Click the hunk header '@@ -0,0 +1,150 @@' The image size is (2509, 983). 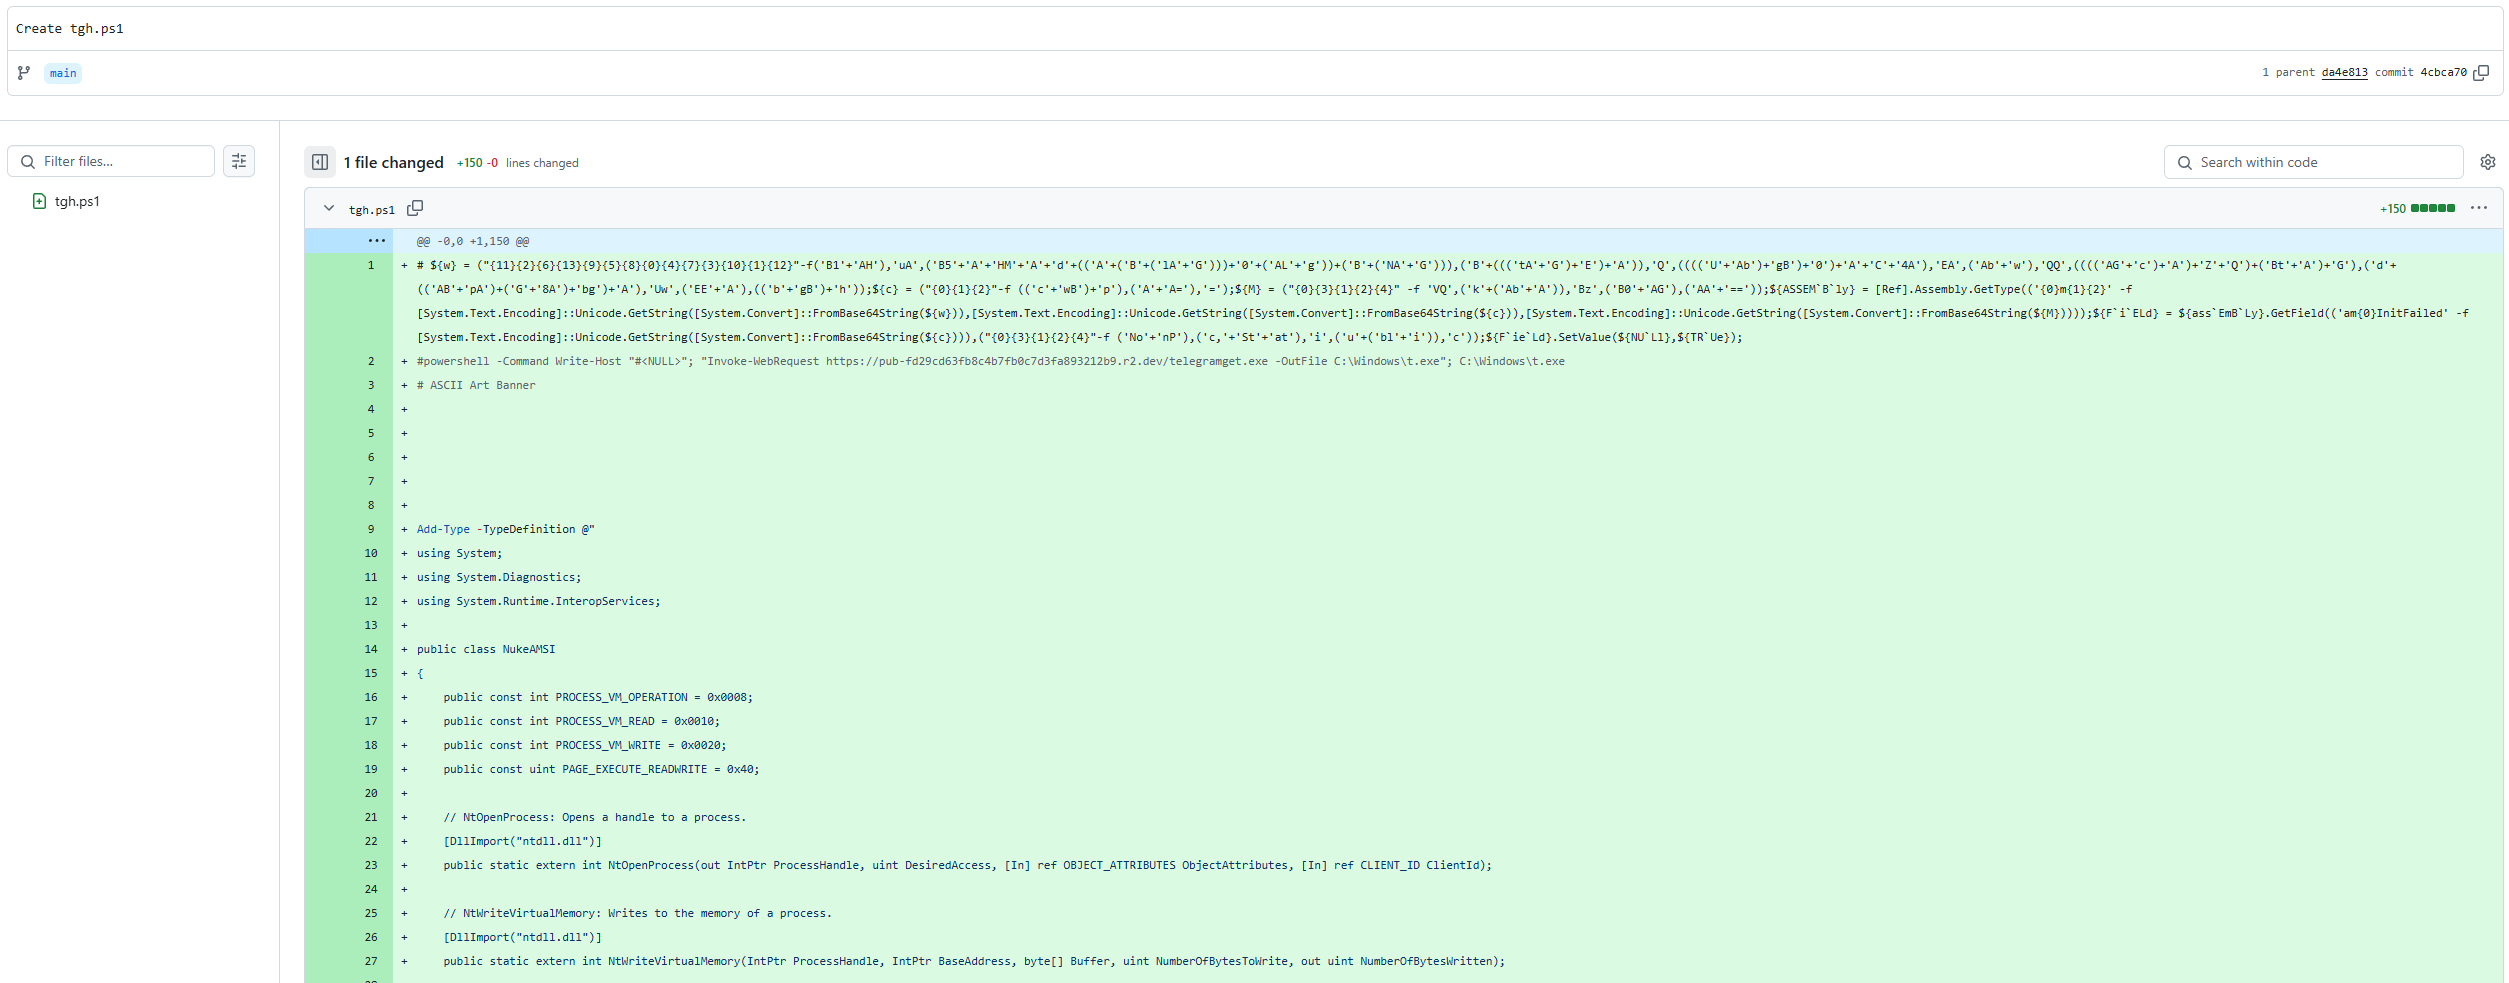pyautogui.click(x=473, y=241)
